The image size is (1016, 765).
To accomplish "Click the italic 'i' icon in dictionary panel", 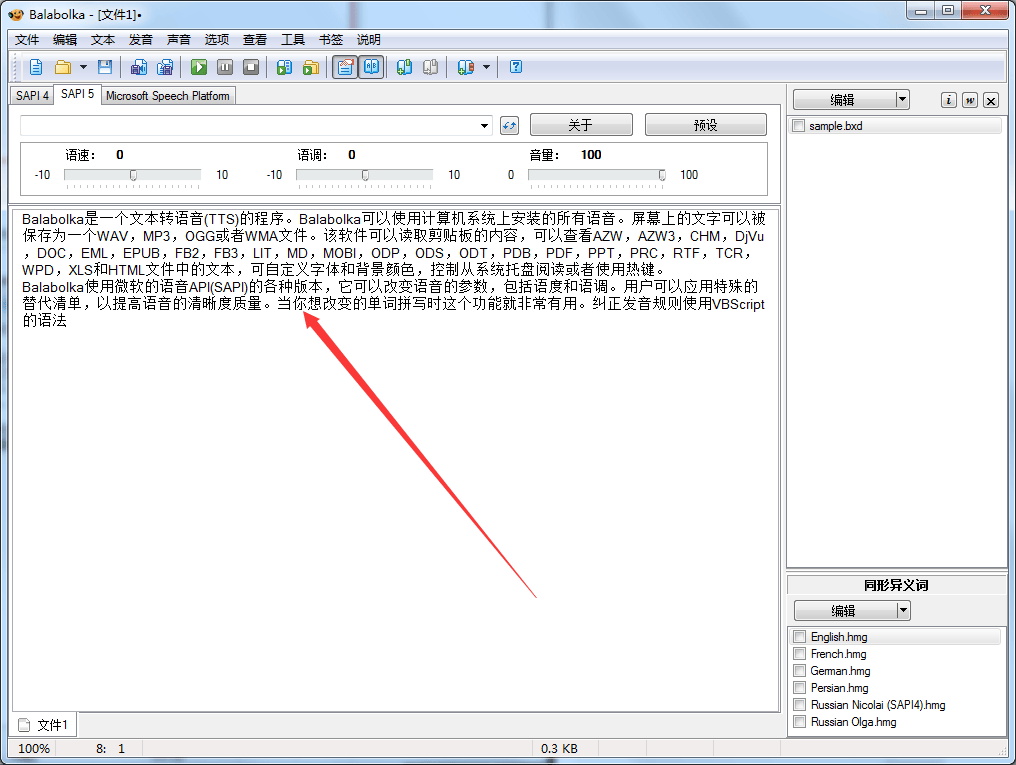I will pos(949,100).
